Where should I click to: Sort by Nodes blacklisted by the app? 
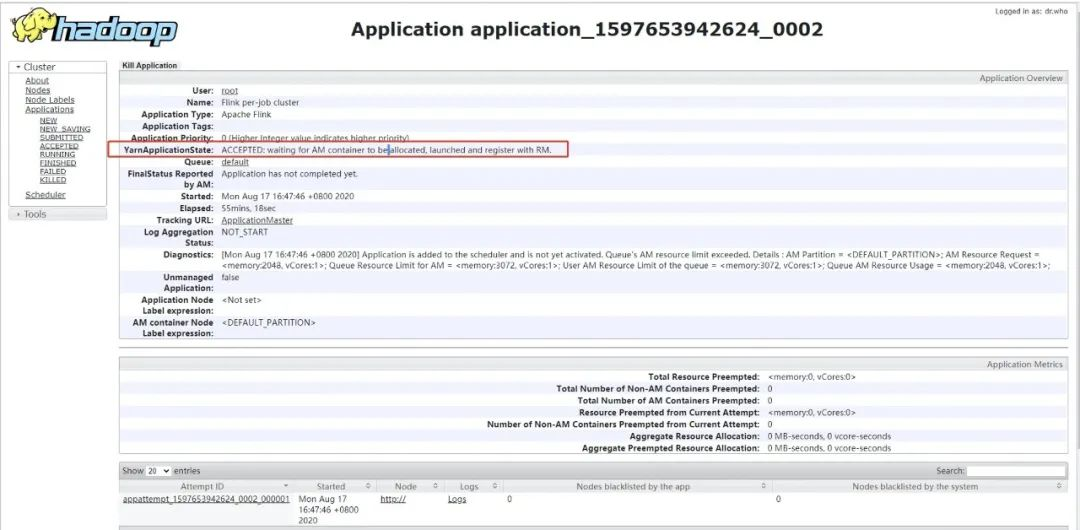click(x=638, y=487)
